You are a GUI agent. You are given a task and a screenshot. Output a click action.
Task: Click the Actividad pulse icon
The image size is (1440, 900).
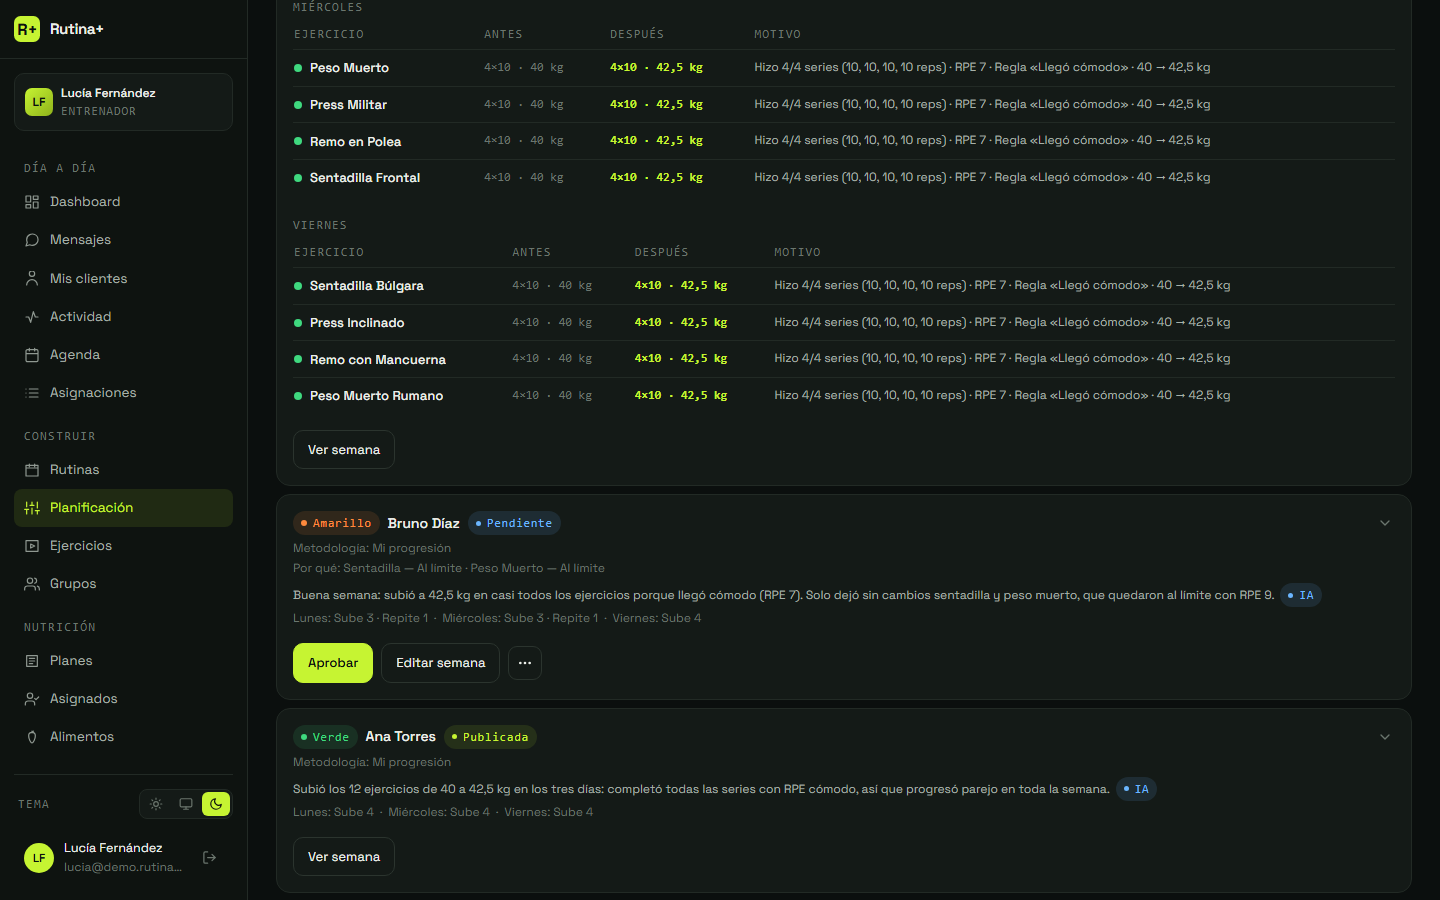pyautogui.click(x=32, y=317)
